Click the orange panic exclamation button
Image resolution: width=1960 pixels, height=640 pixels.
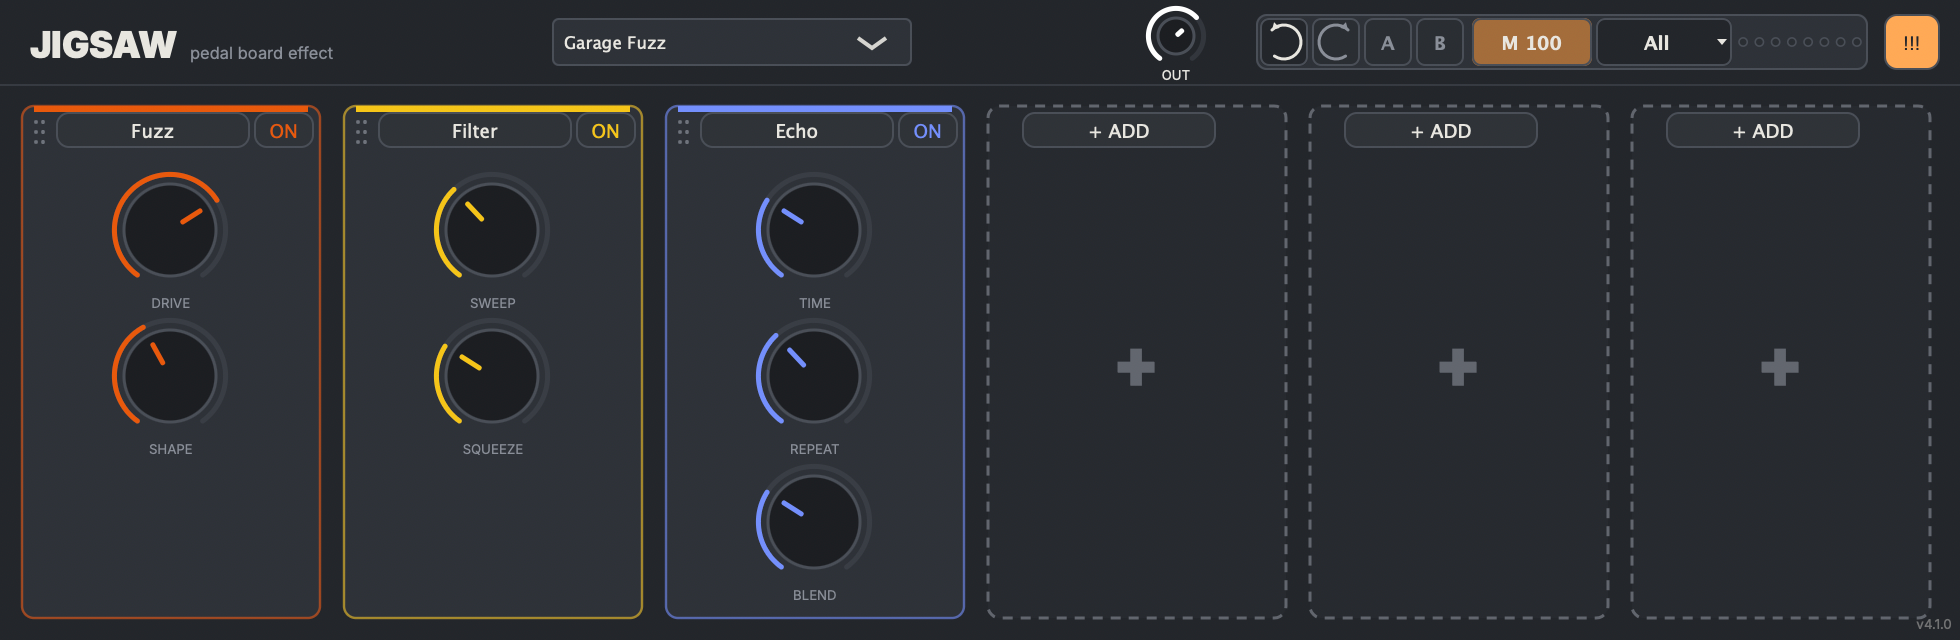(1911, 43)
